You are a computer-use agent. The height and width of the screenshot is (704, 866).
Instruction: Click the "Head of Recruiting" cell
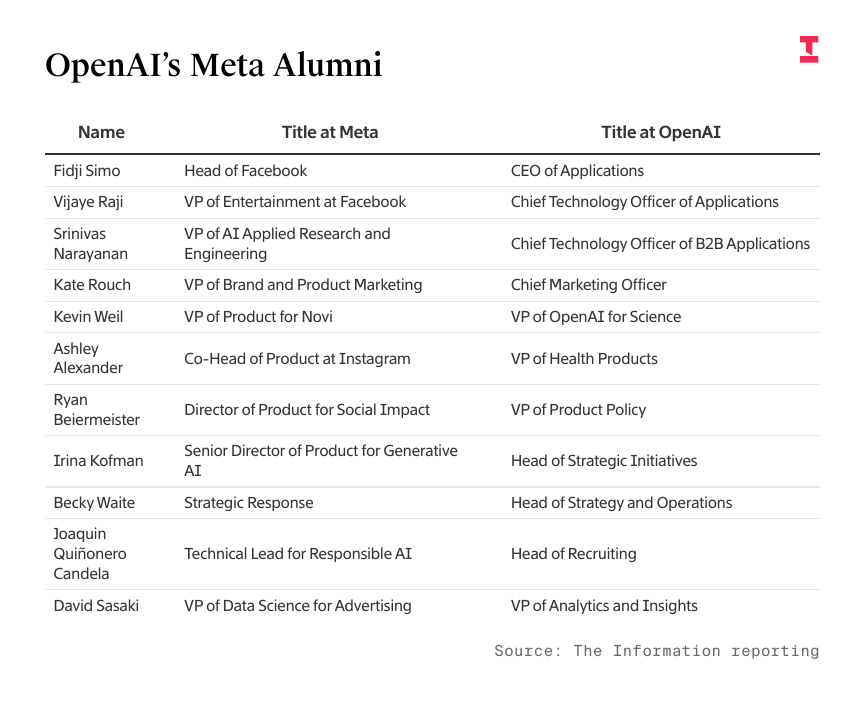point(573,554)
